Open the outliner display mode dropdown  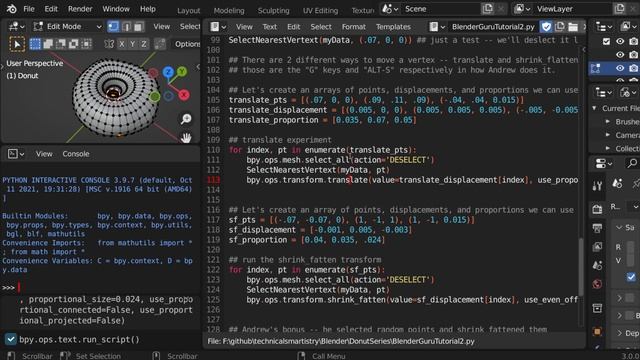(628, 27)
